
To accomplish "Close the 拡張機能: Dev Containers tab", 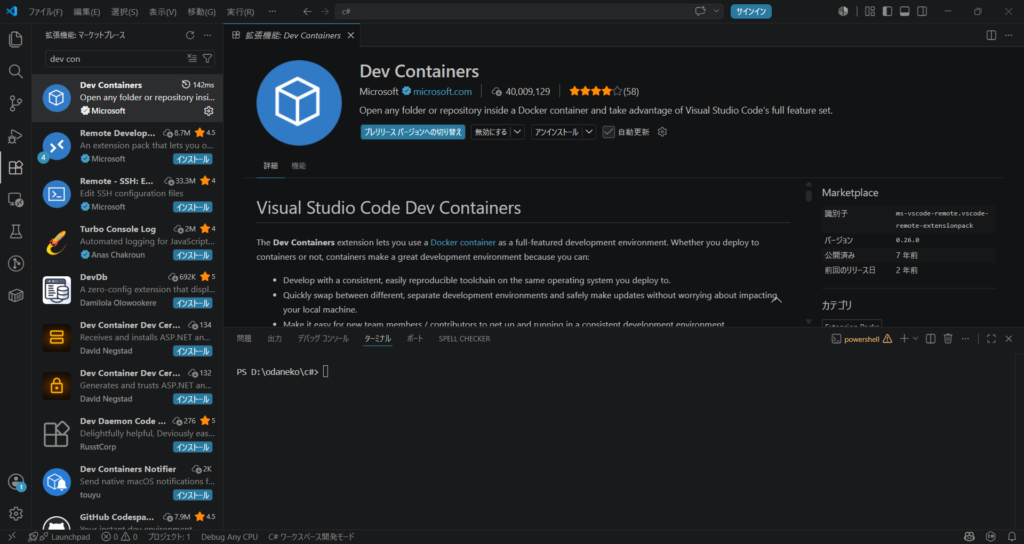I will pyautogui.click(x=351, y=35).
